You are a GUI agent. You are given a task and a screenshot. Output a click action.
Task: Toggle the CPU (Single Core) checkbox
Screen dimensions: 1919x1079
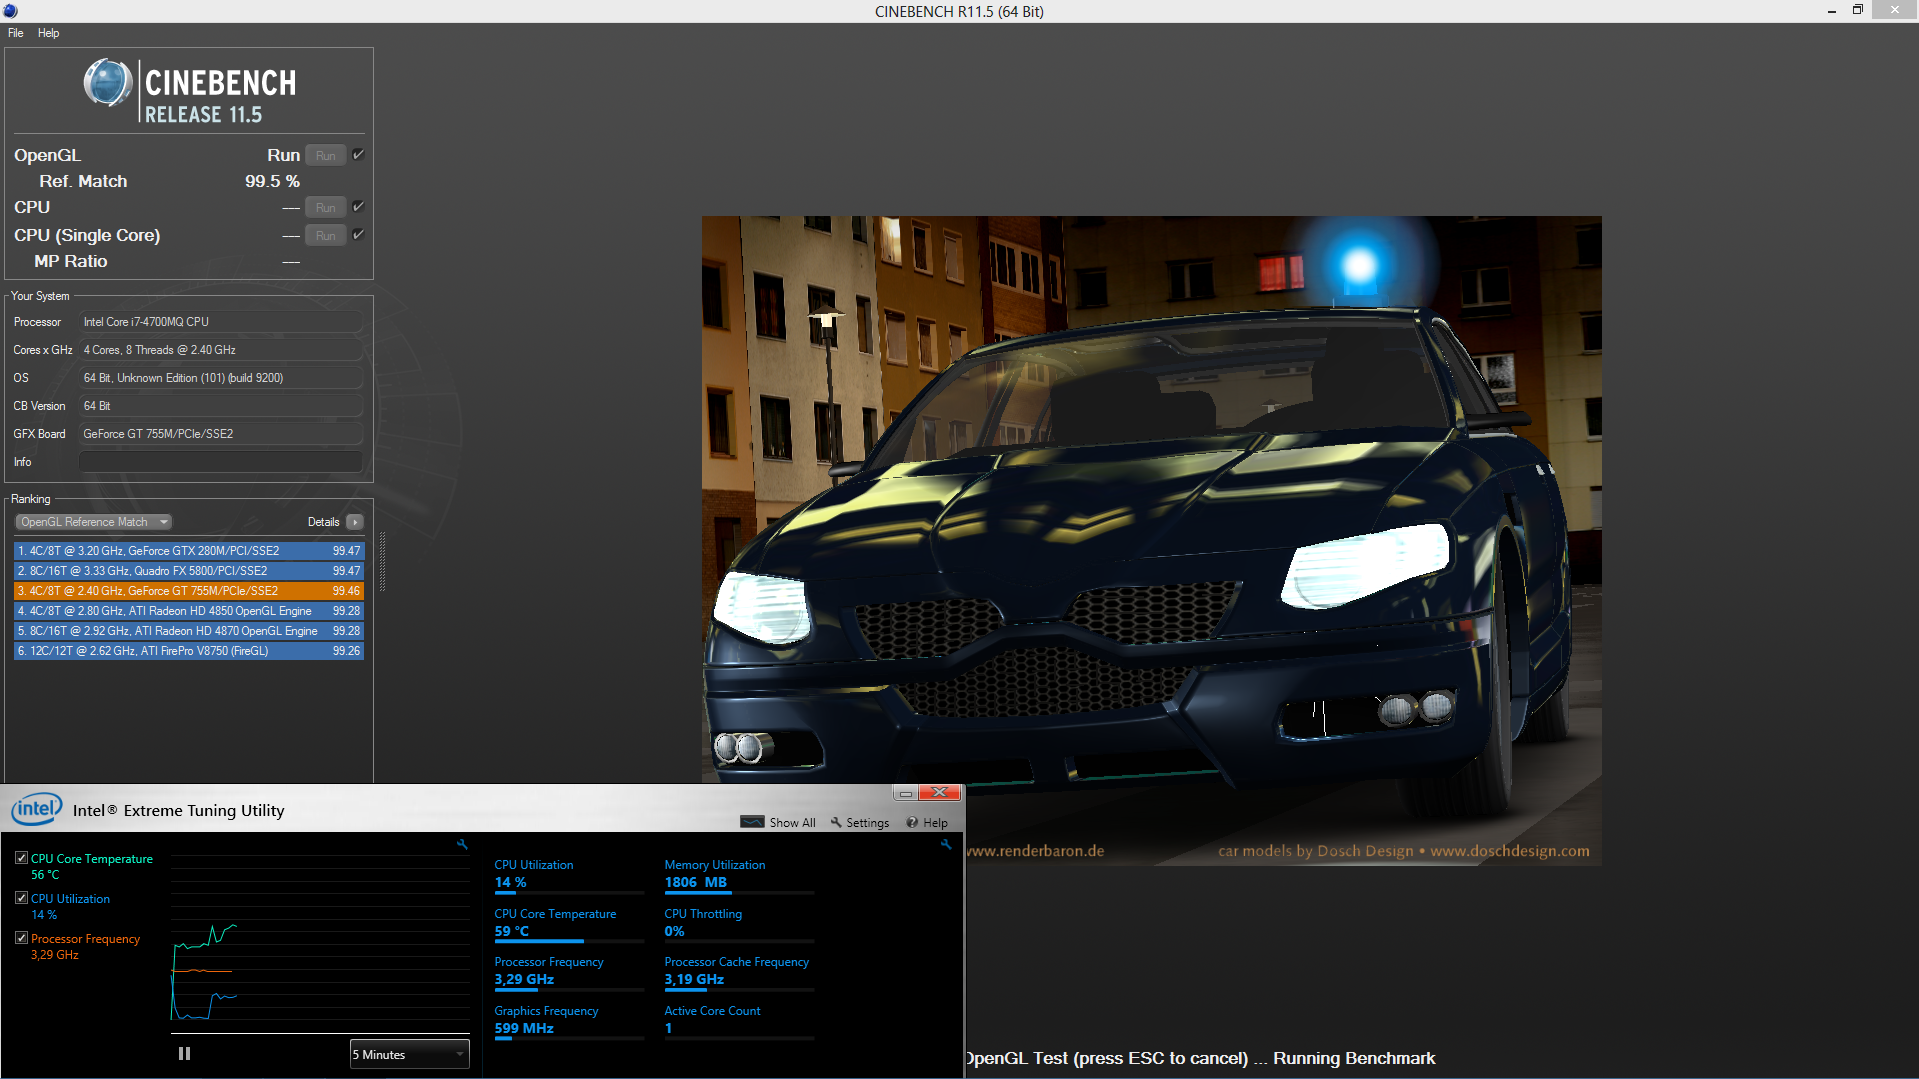358,234
